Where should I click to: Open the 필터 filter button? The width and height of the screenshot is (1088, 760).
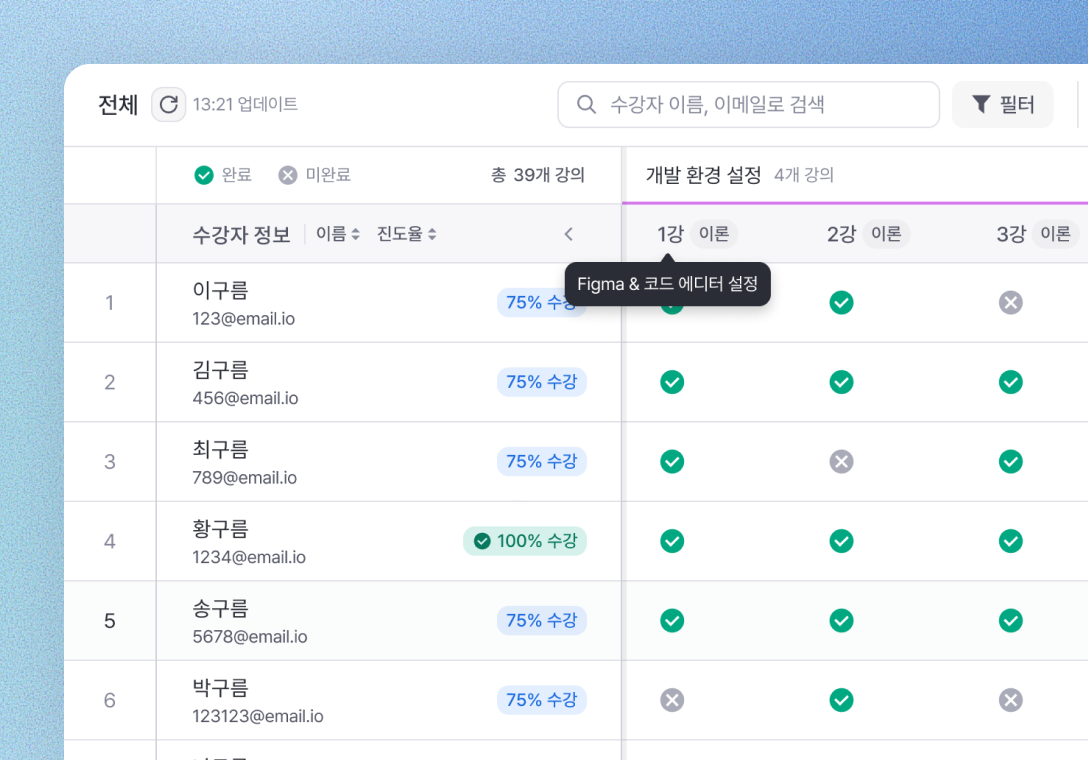click(1002, 104)
